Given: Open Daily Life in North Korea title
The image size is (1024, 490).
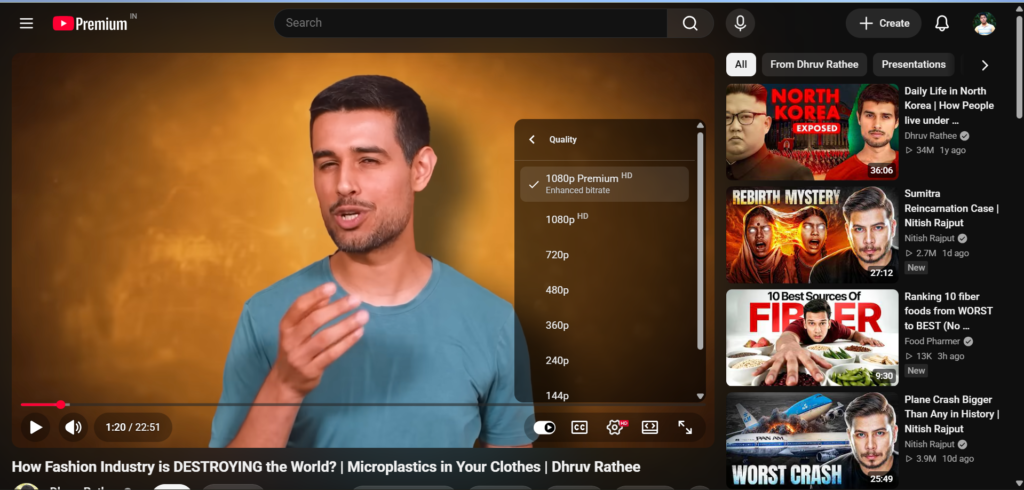Looking at the screenshot, I should coord(949,106).
